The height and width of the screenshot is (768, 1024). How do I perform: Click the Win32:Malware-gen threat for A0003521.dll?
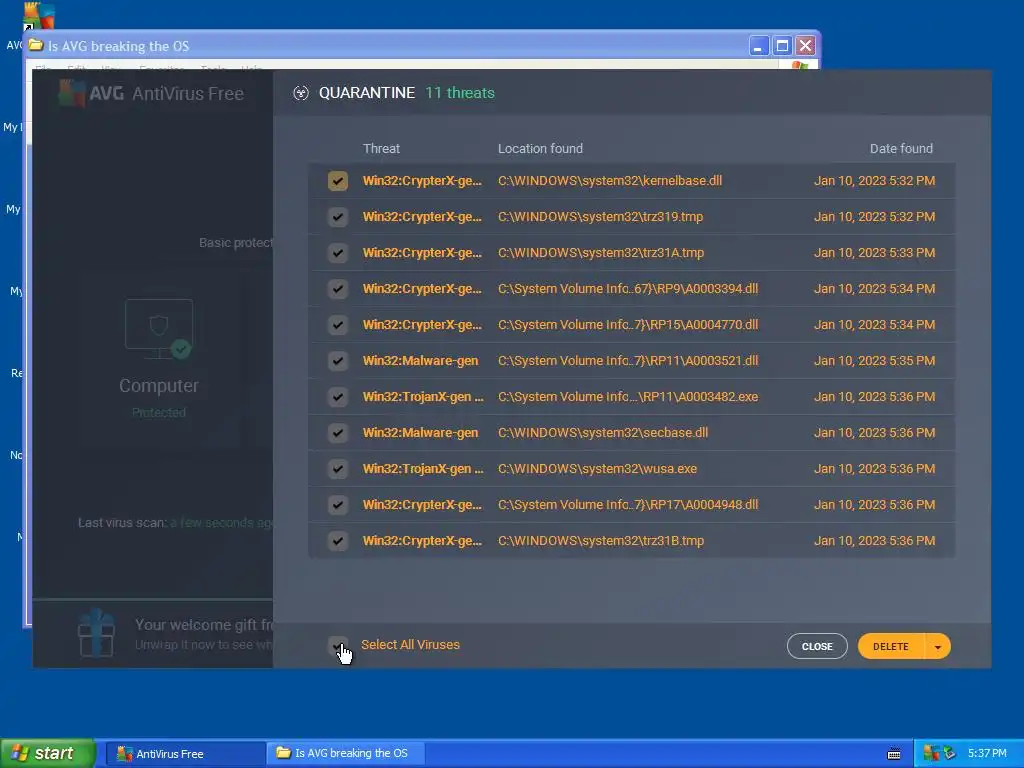[421, 360]
